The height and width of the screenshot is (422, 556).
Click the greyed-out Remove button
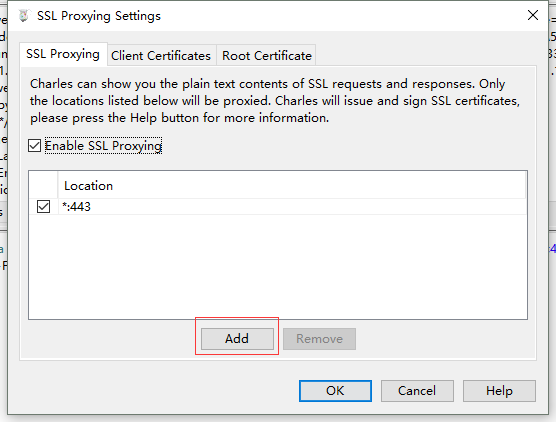click(x=319, y=339)
